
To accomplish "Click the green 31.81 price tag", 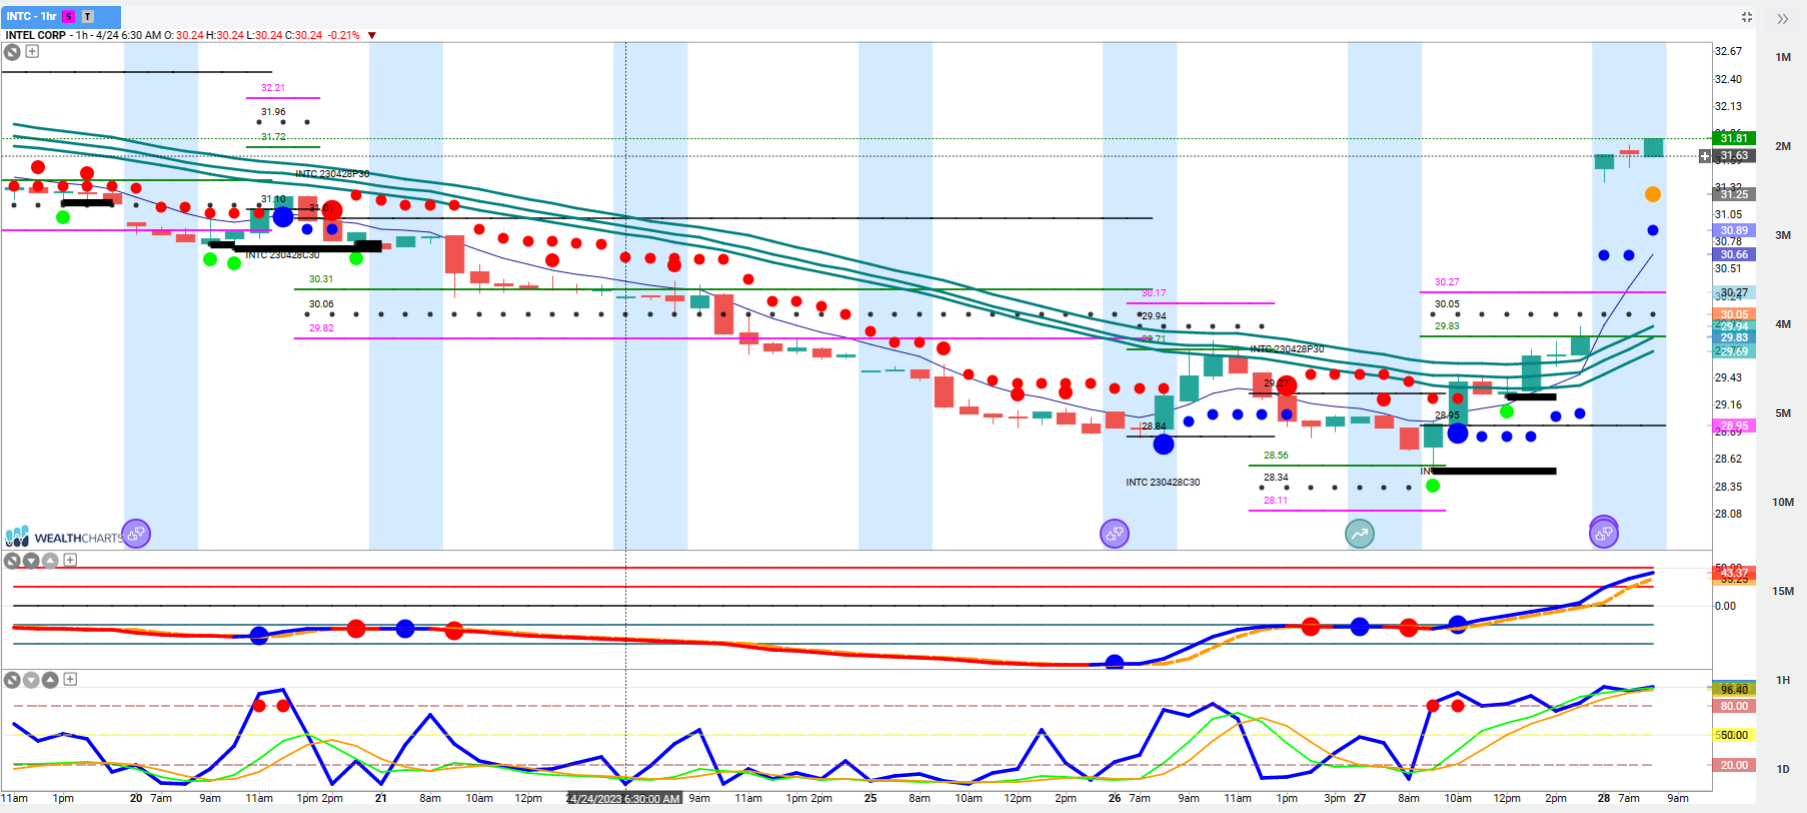I will (1734, 138).
